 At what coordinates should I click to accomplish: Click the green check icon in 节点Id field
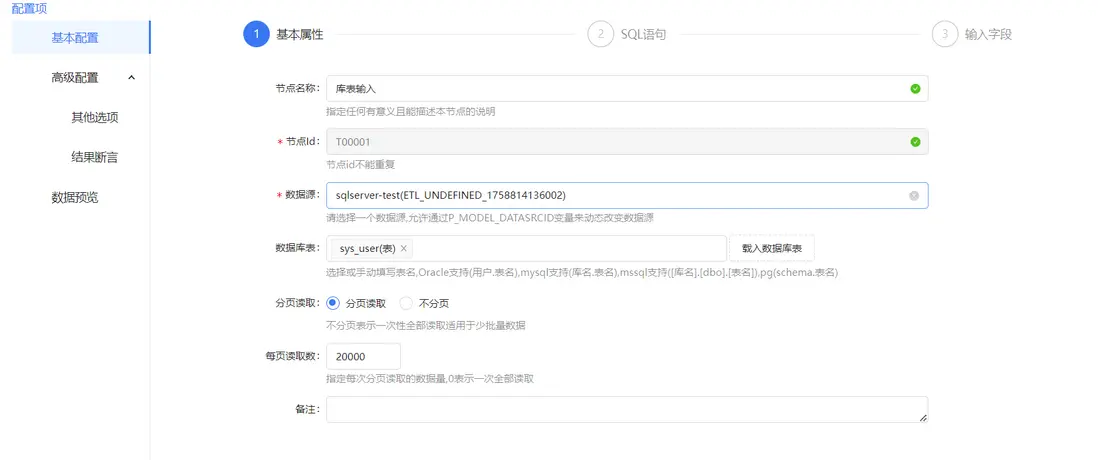(915, 141)
